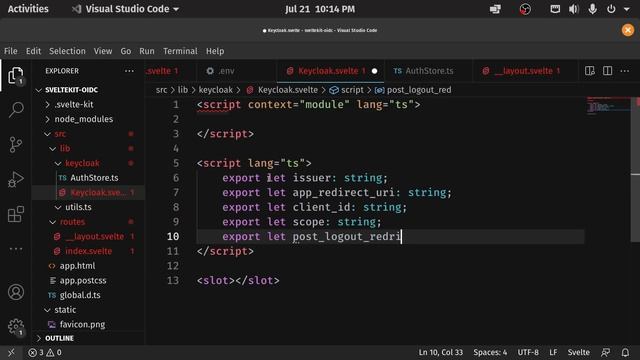Screen dimensions: 640x360
Task: Change indentation via Spaces: 4
Action: tap(490, 352)
